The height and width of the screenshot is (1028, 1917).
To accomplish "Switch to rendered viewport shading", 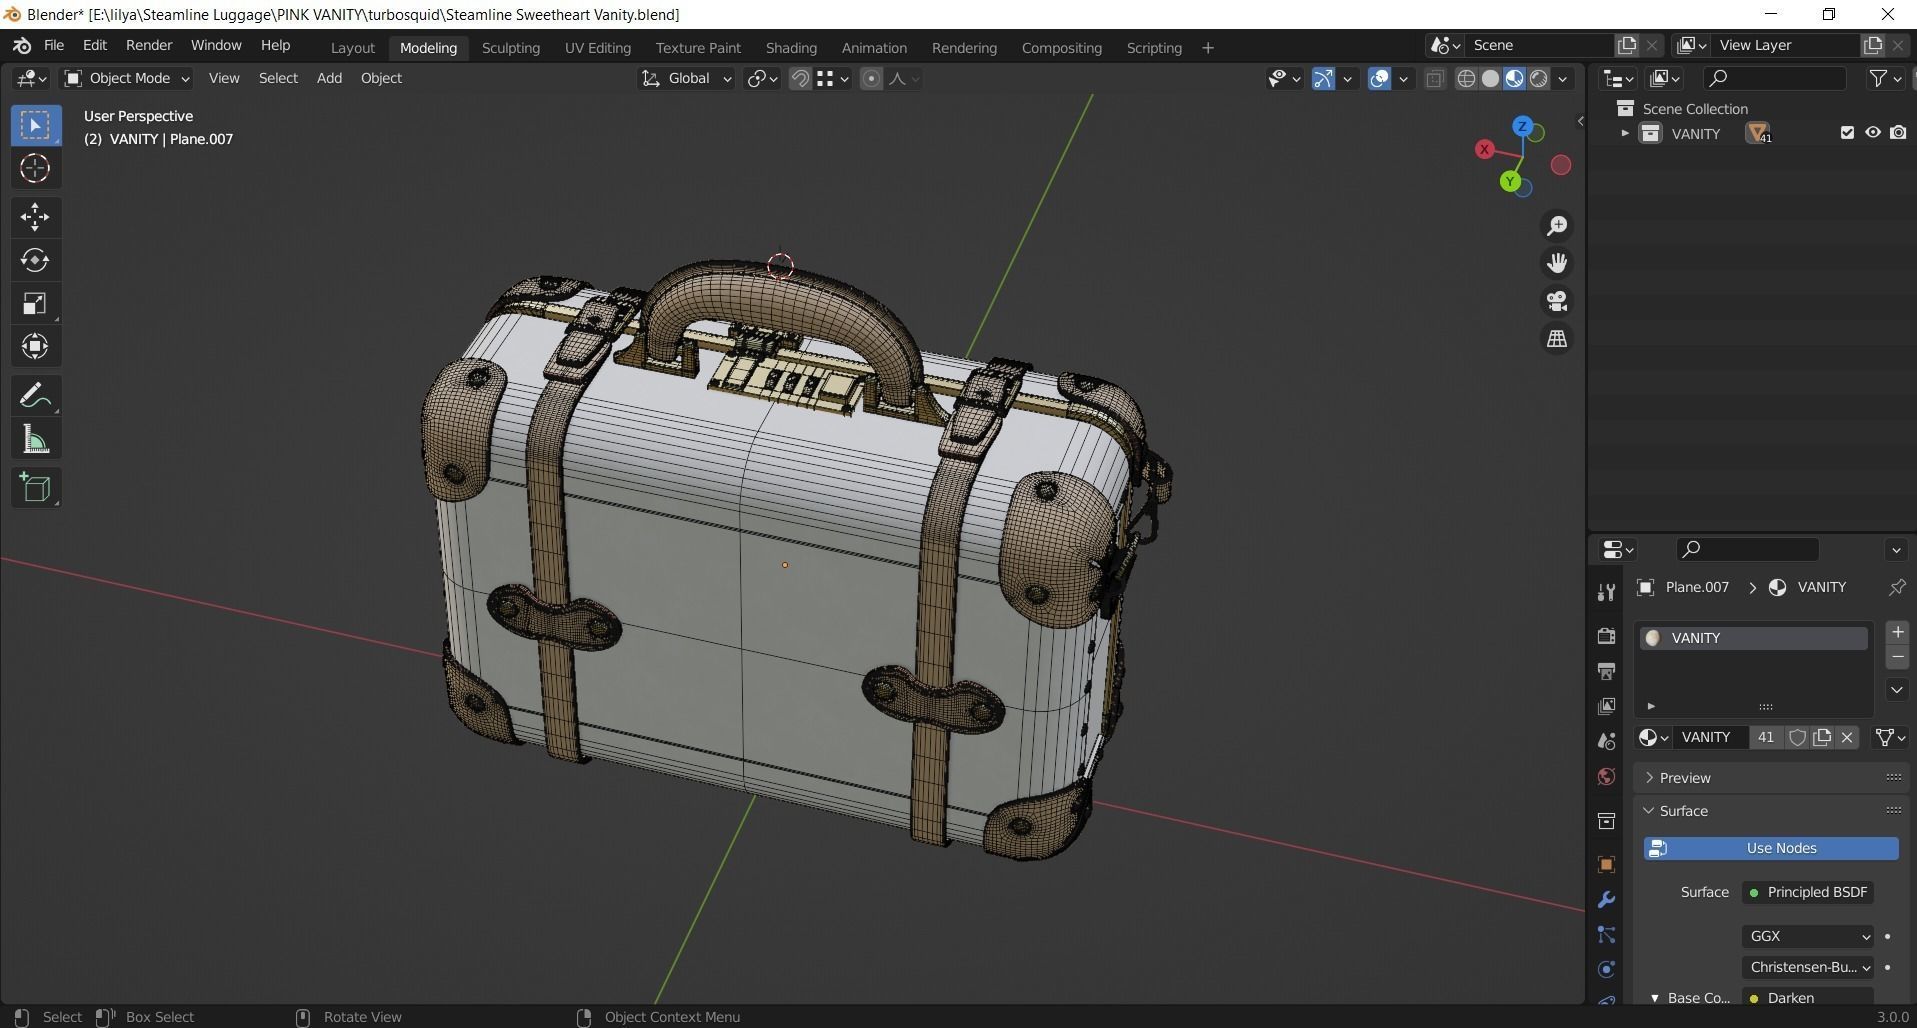I will pos(1539,78).
